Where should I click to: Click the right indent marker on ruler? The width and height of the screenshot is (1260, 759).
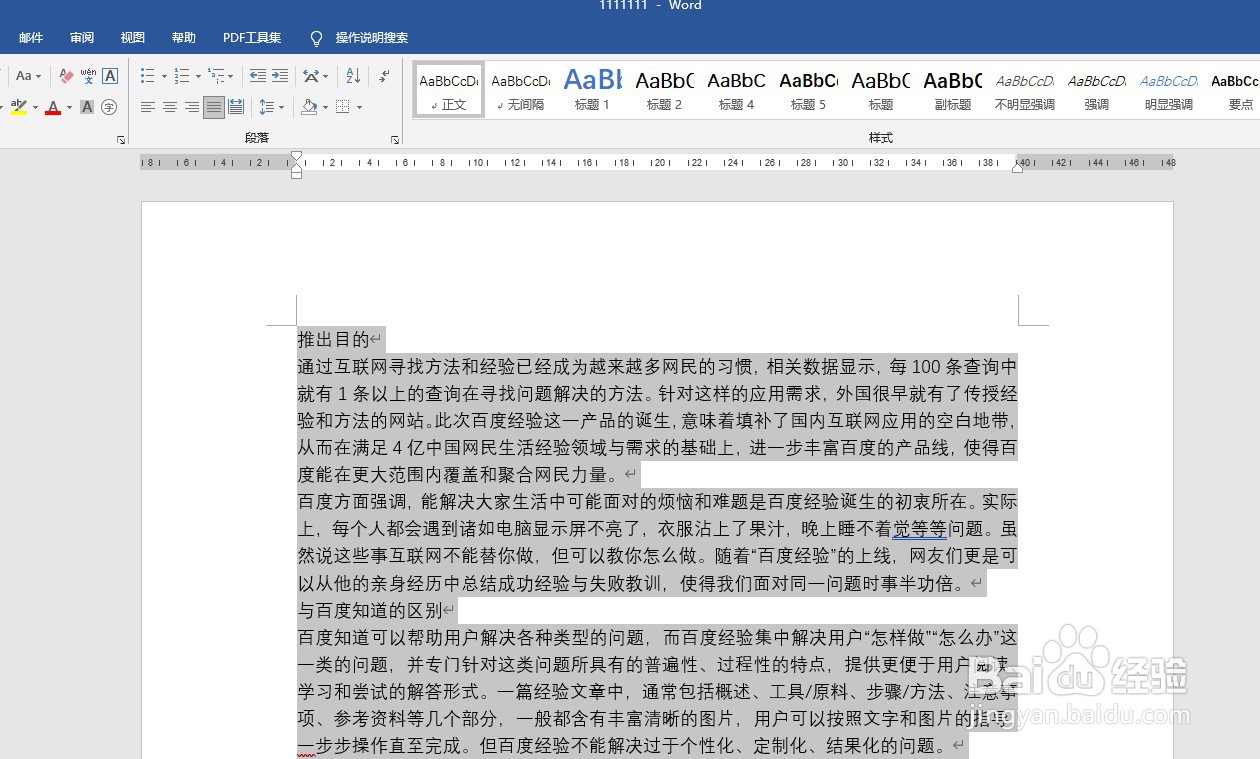click(x=1018, y=167)
